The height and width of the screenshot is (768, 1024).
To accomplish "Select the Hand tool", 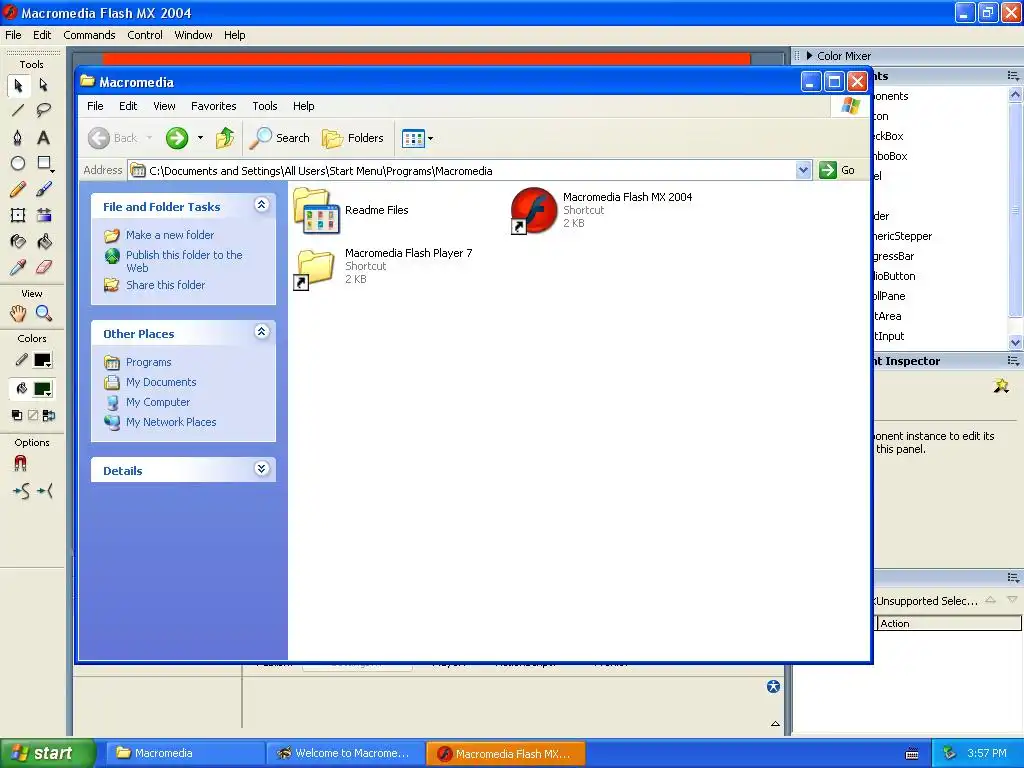I will pyautogui.click(x=18, y=313).
